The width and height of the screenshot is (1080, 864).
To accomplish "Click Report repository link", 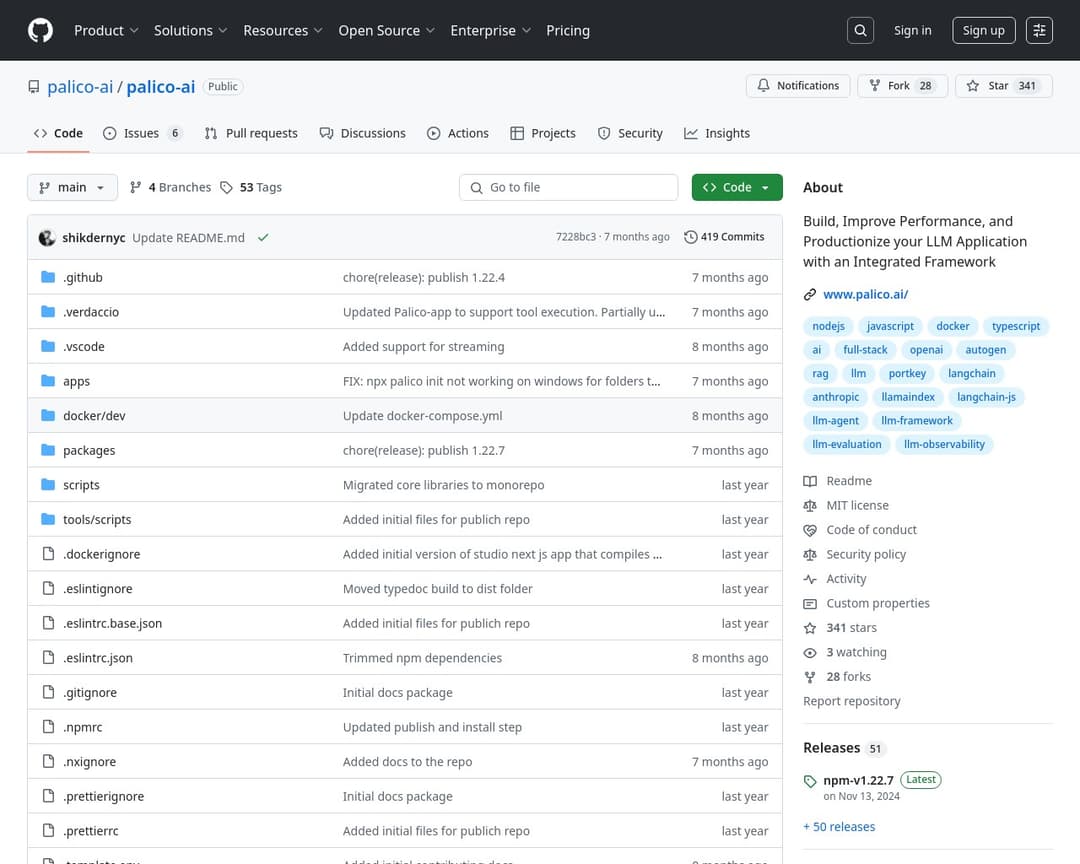I will [x=851, y=701].
